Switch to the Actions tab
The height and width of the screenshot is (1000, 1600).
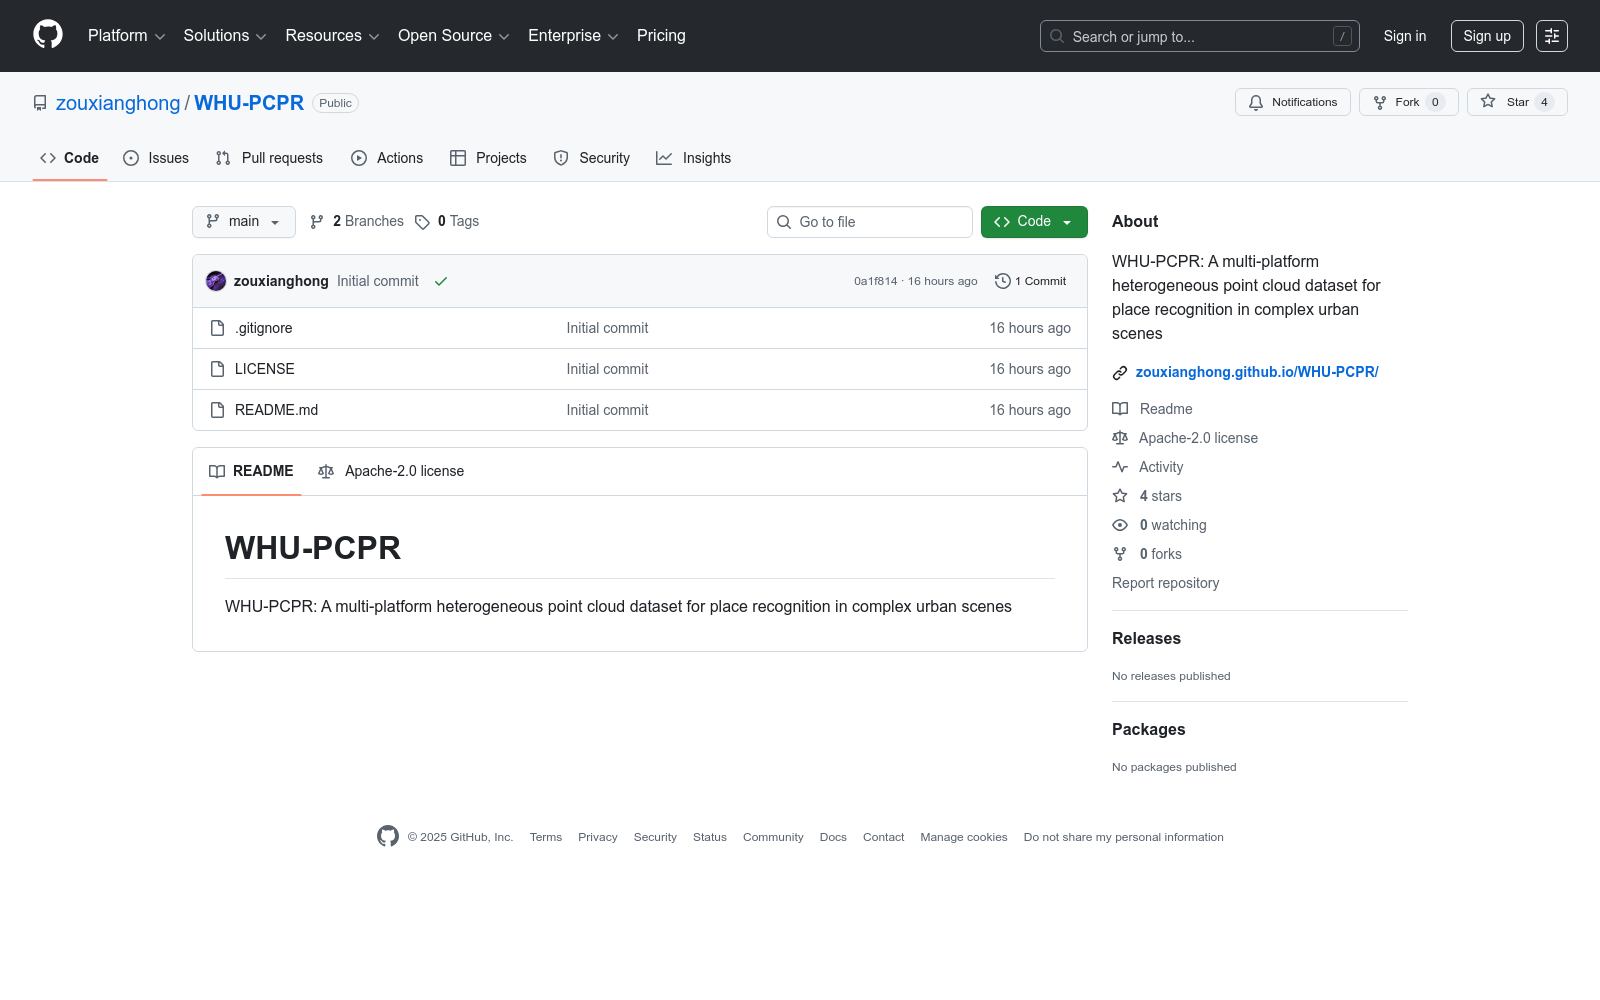click(387, 158)
